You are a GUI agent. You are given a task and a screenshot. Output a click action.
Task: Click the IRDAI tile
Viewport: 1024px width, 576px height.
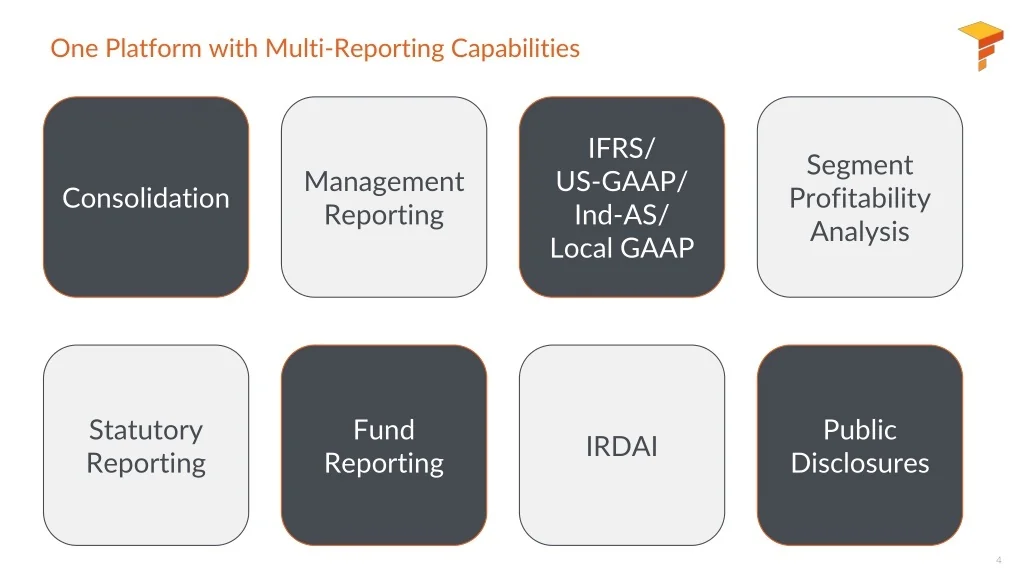pos(622,446)
